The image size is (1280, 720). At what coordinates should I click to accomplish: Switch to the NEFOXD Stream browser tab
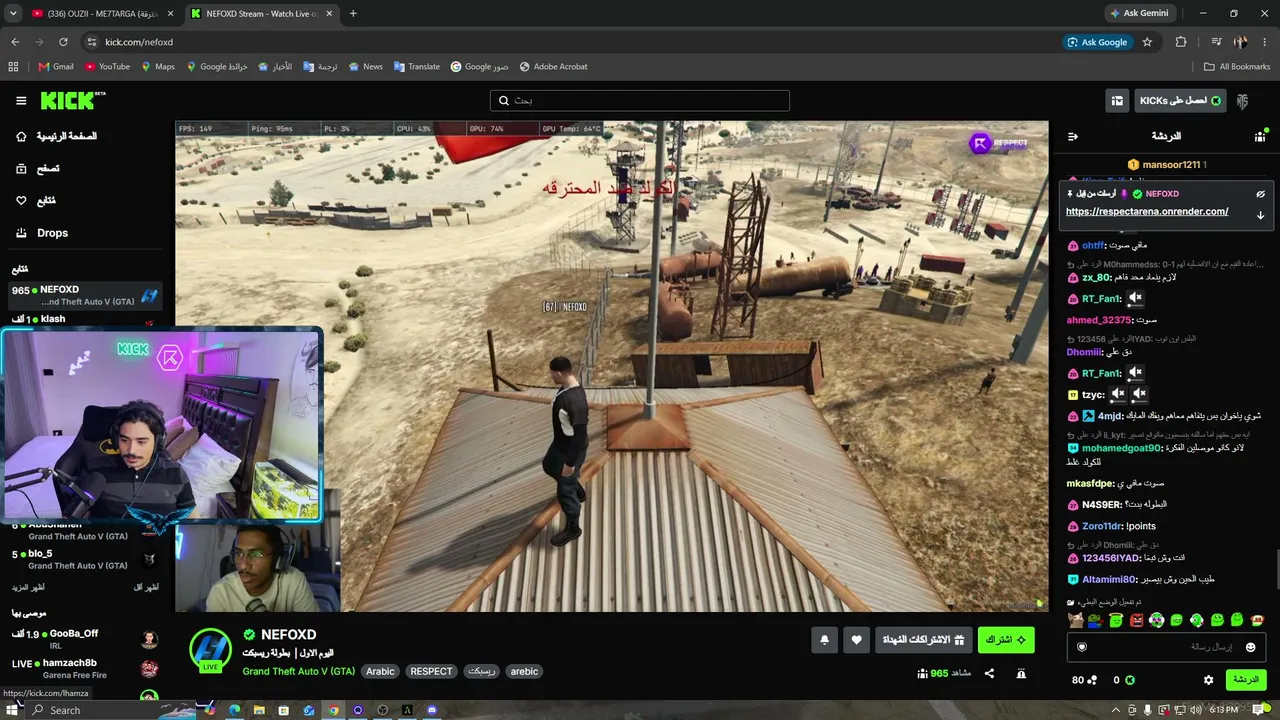[x=261, y=14]
